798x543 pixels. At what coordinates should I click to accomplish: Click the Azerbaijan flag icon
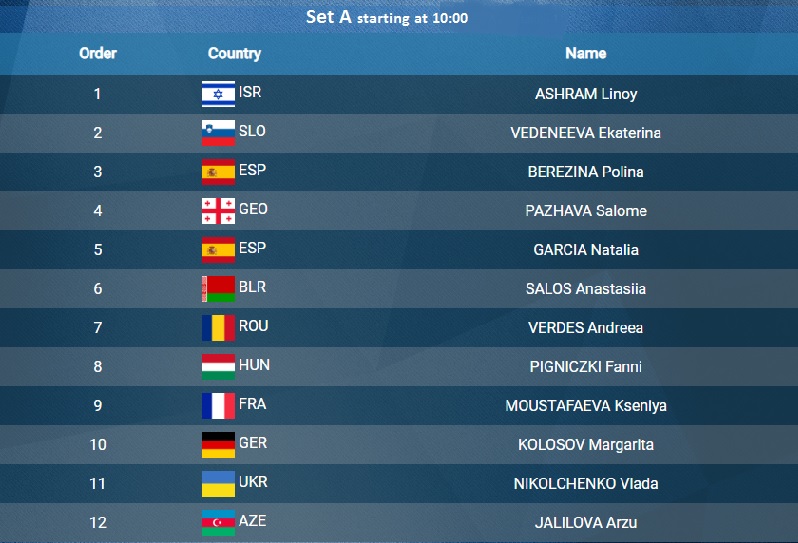[x=218, y=523]
